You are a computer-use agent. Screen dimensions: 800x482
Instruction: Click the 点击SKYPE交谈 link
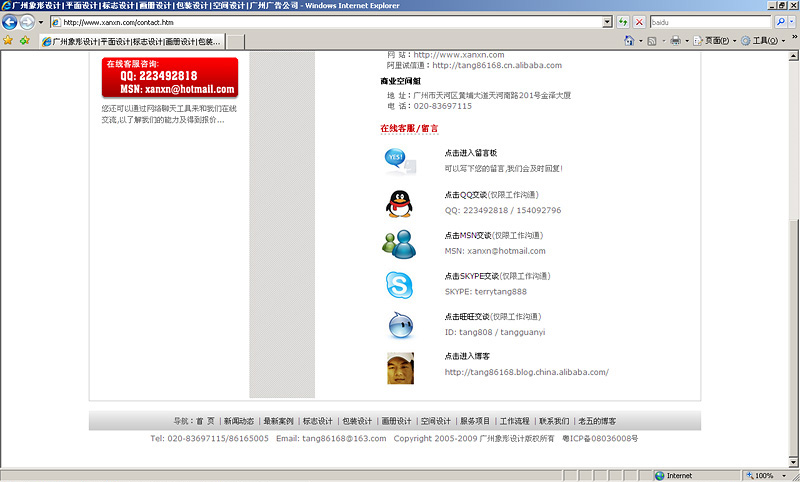coord(471,276)
